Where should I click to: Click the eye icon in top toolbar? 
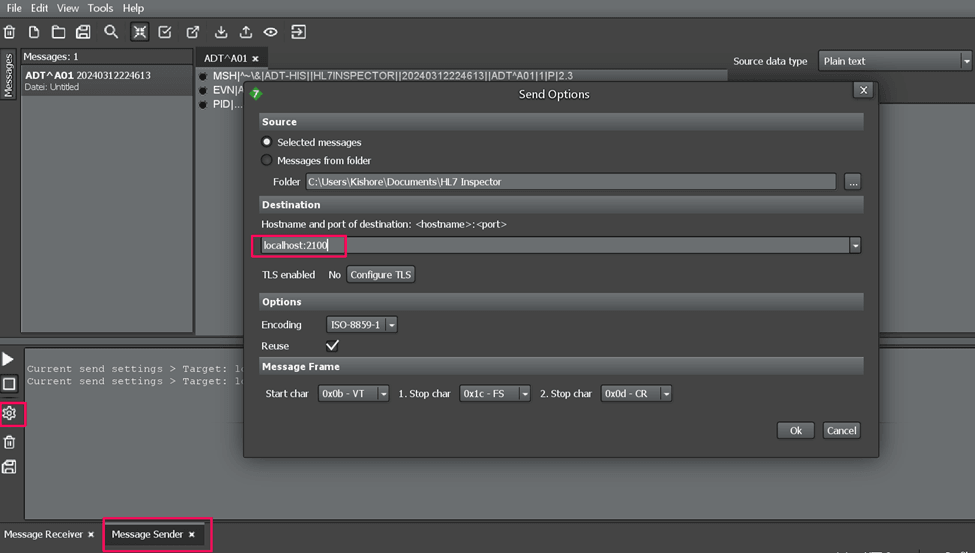coord(270,32)
